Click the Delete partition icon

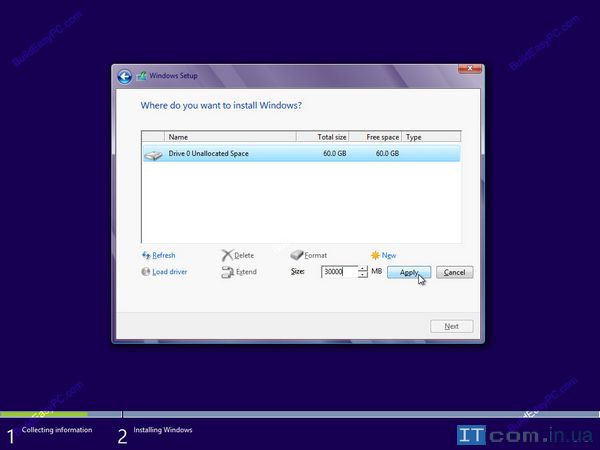(227, 256)
